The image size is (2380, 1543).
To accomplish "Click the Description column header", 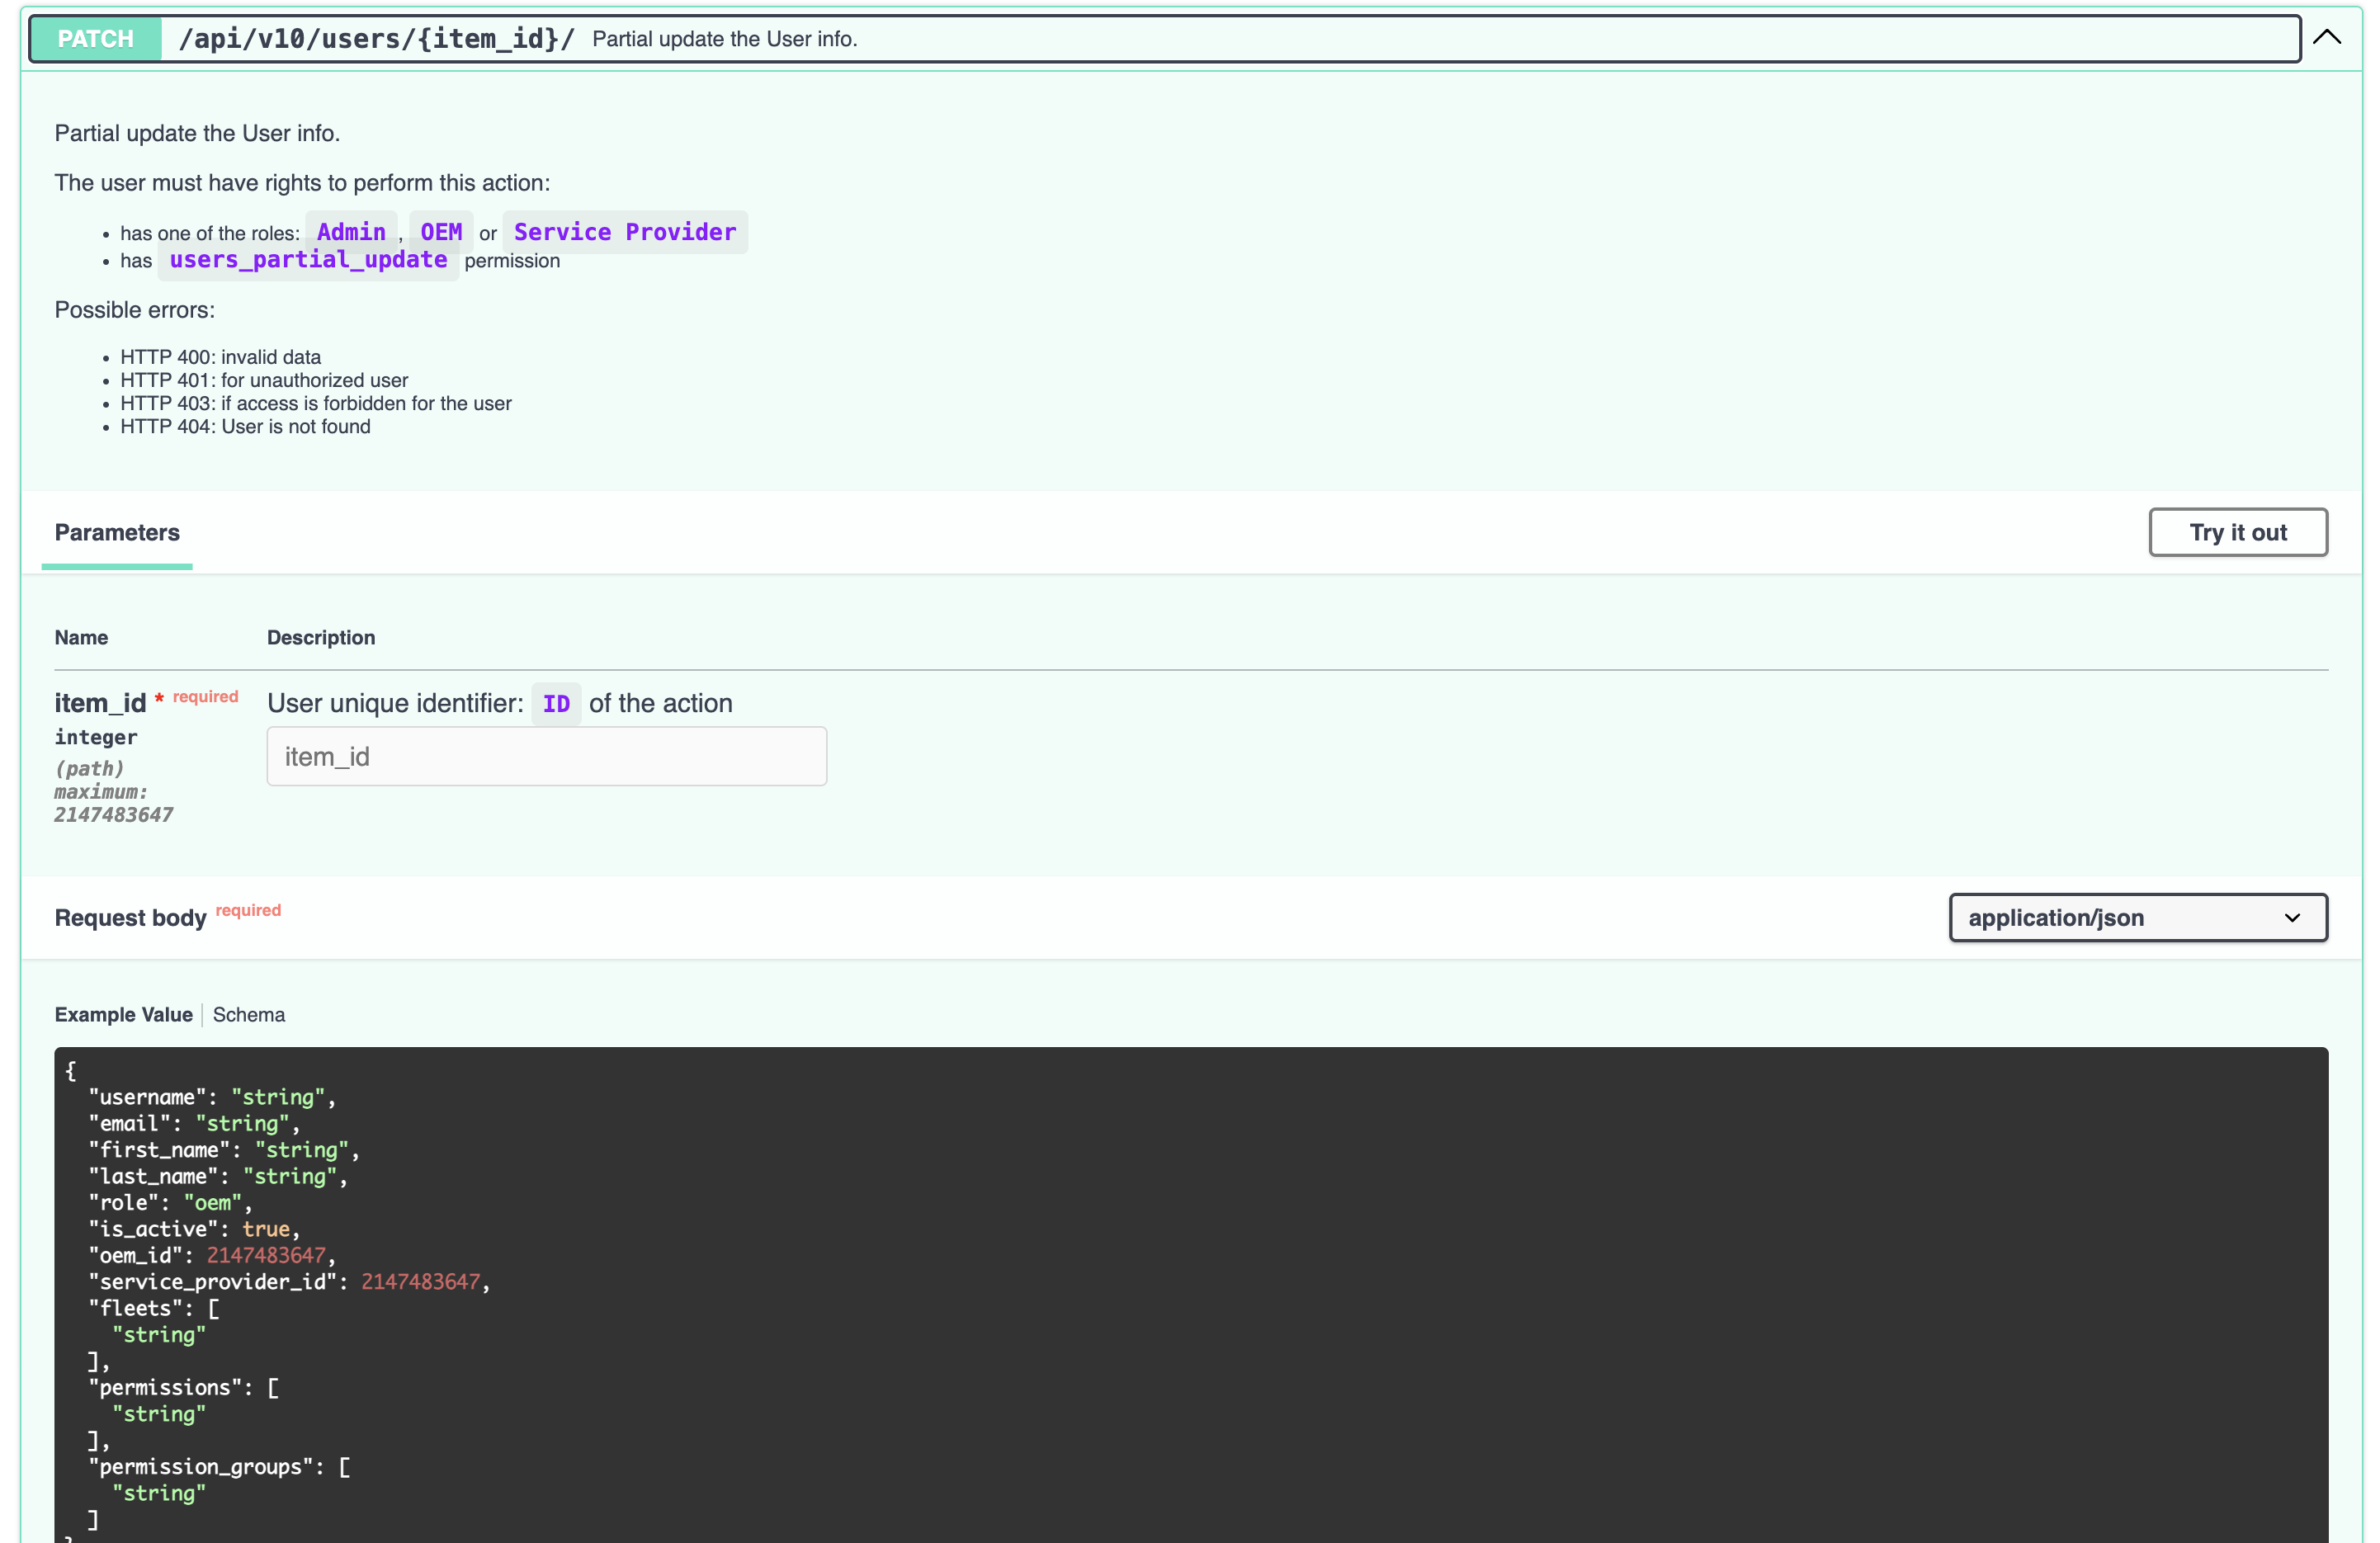I will point(321,637).
